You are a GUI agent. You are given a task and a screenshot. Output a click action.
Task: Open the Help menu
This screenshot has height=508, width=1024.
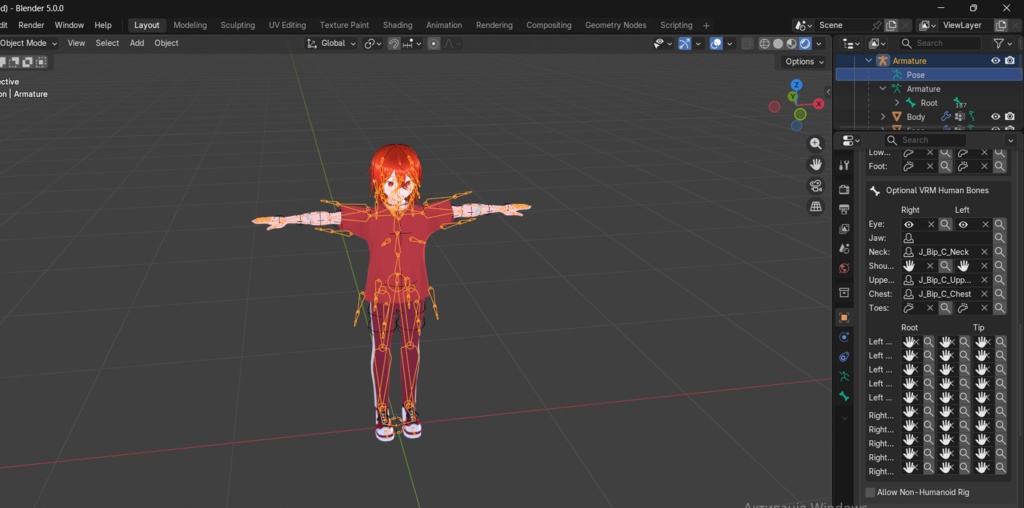103,25
